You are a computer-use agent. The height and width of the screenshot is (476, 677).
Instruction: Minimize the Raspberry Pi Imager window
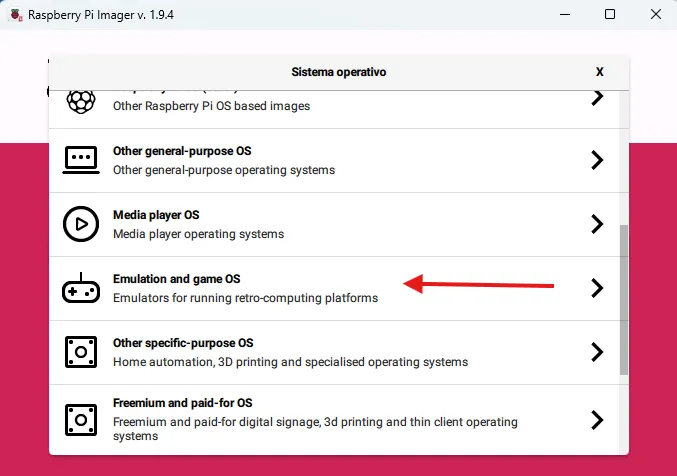tap(565, 15)
